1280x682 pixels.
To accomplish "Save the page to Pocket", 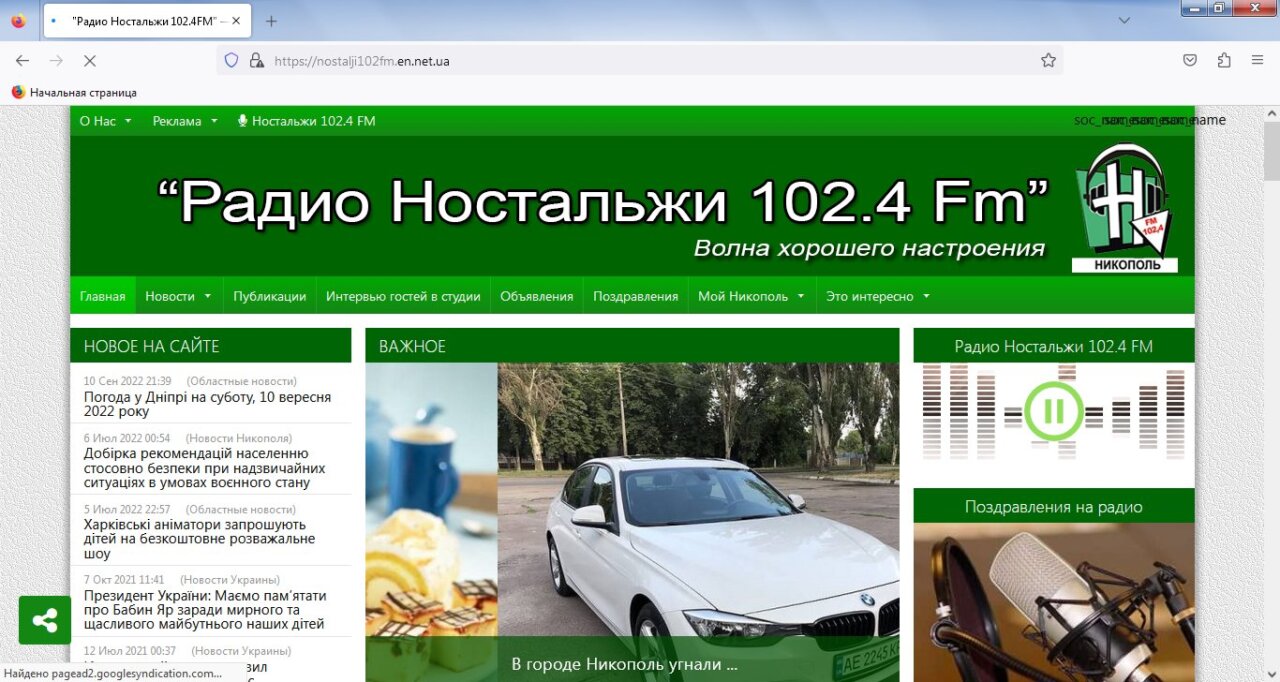I will 1190,61.
